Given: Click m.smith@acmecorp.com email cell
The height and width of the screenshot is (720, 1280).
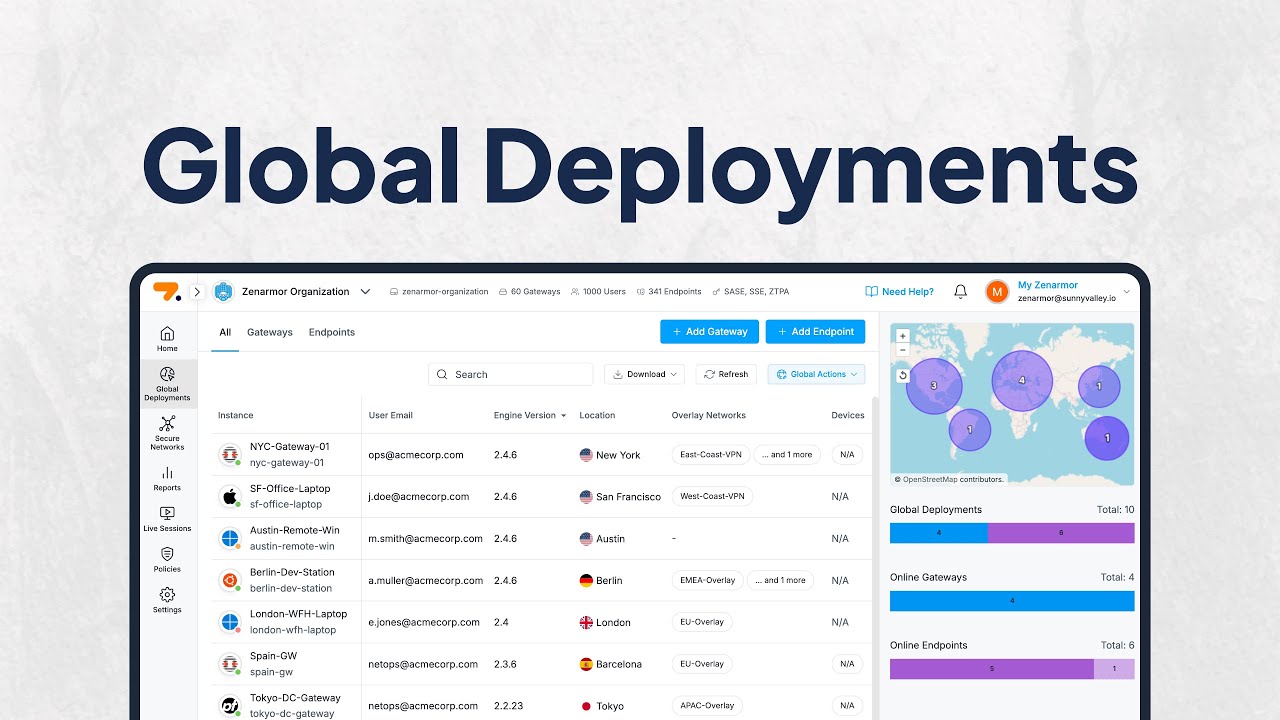Looking at the screenshot, I should pyautogui.click(x=425, y=539).
